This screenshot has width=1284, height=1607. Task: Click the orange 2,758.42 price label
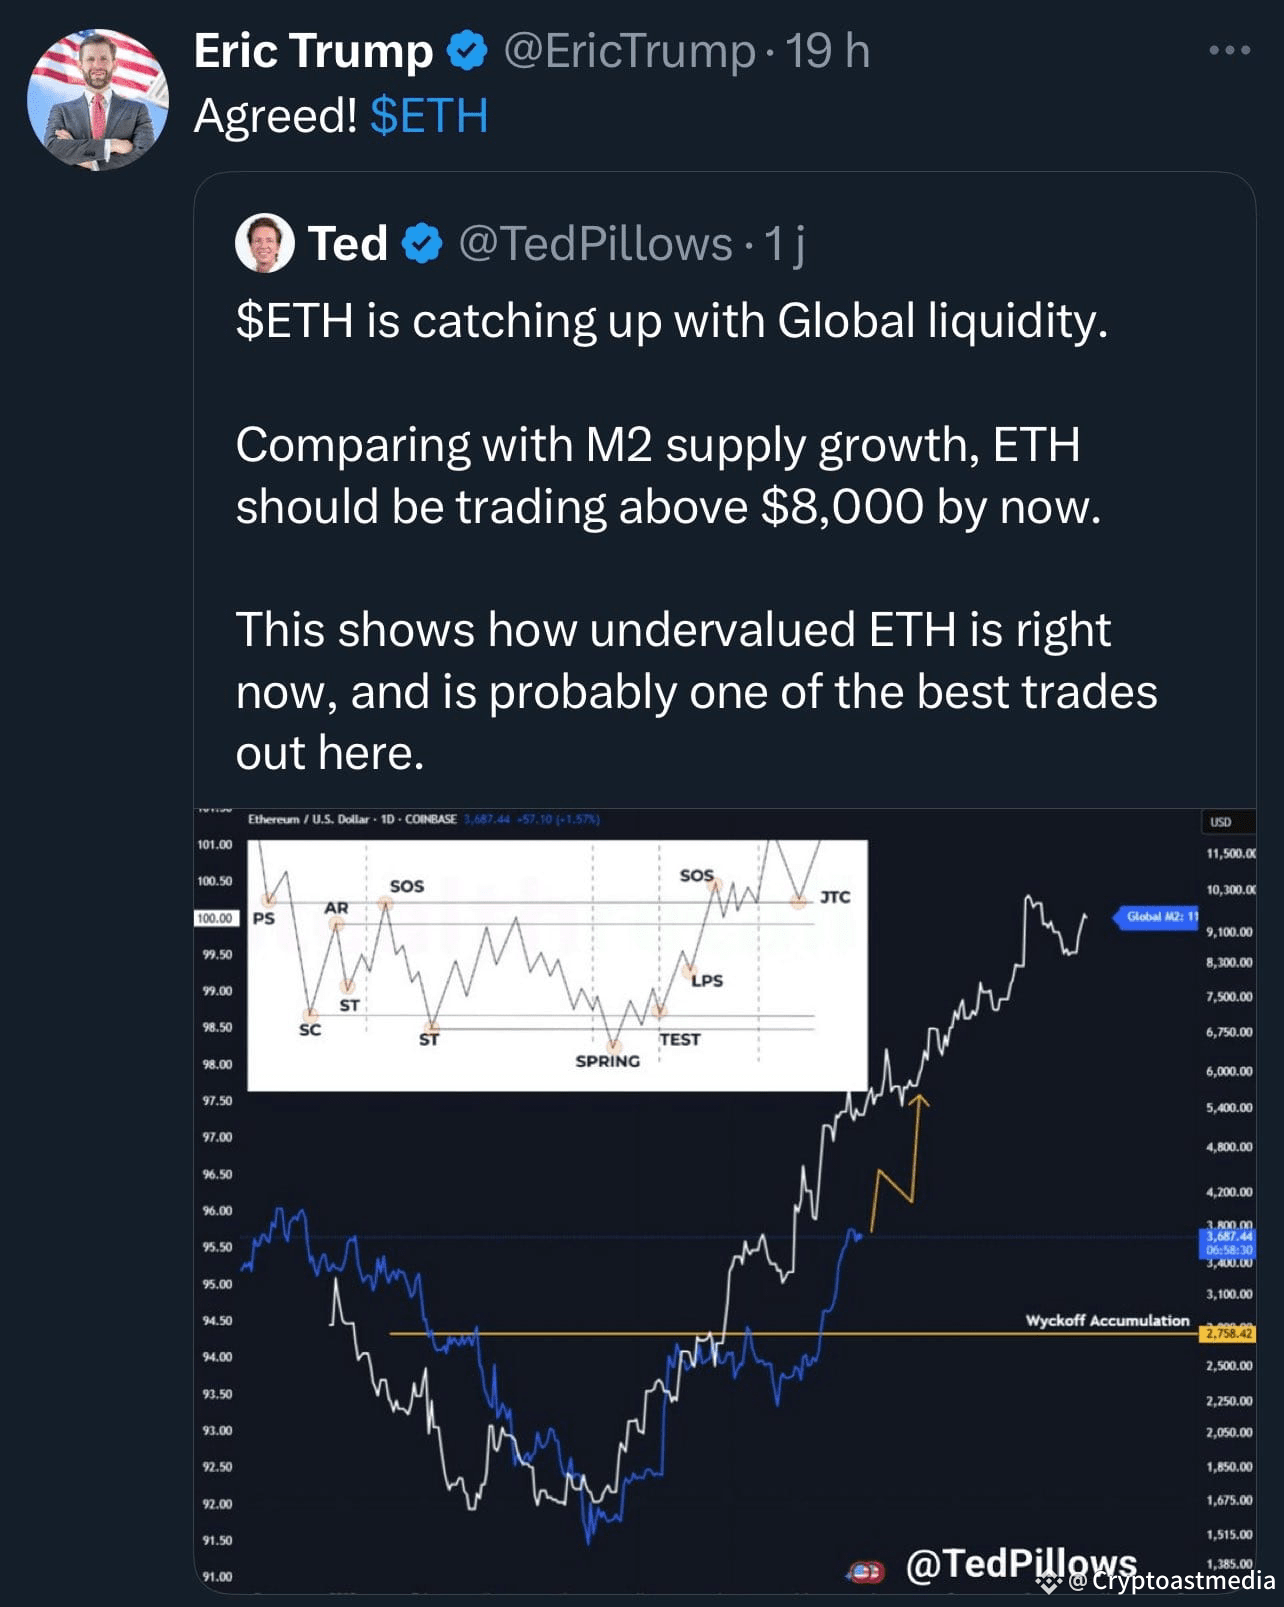(x=1227, y=1334)
